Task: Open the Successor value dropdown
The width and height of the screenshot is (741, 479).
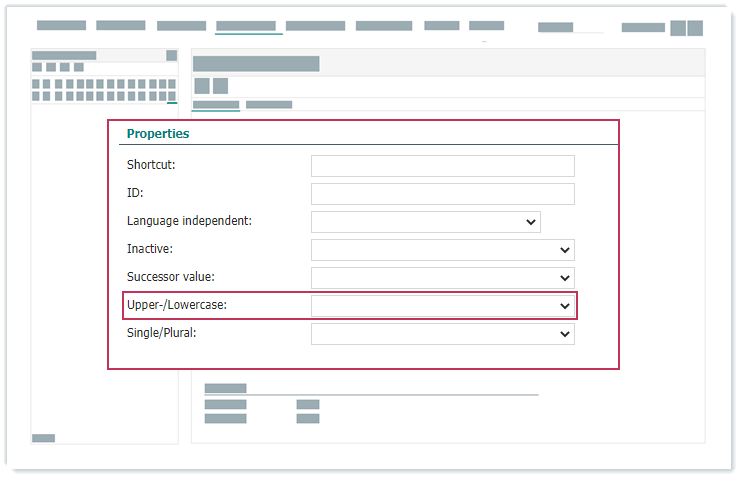Action: click(x=442, y=278)
